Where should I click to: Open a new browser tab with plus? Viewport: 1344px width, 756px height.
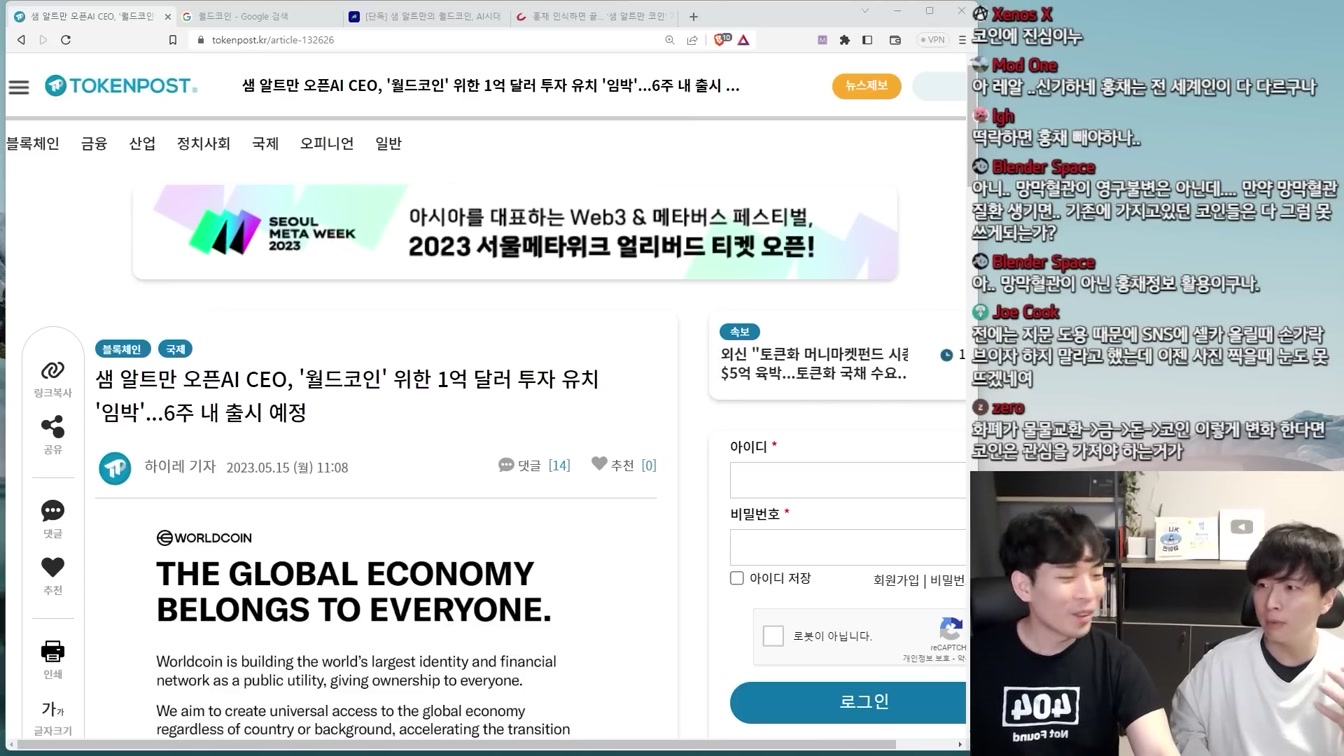click(693, 16)
